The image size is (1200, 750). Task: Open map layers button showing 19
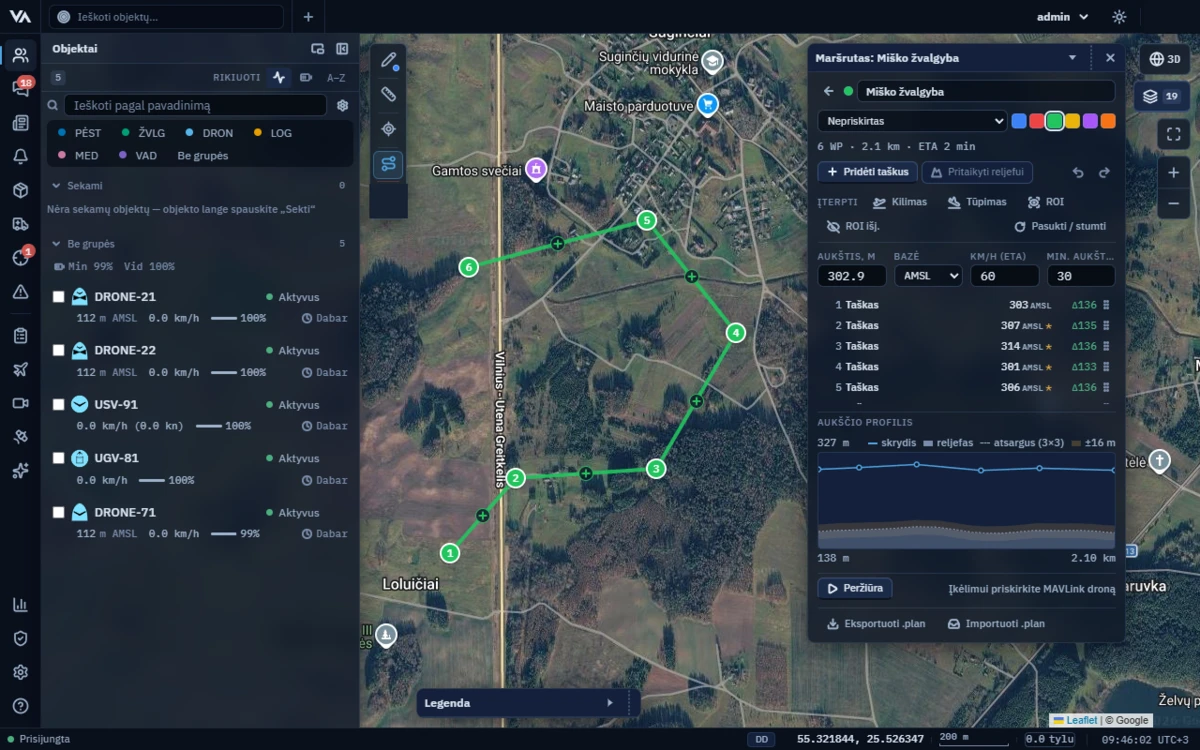[1162, 96]
